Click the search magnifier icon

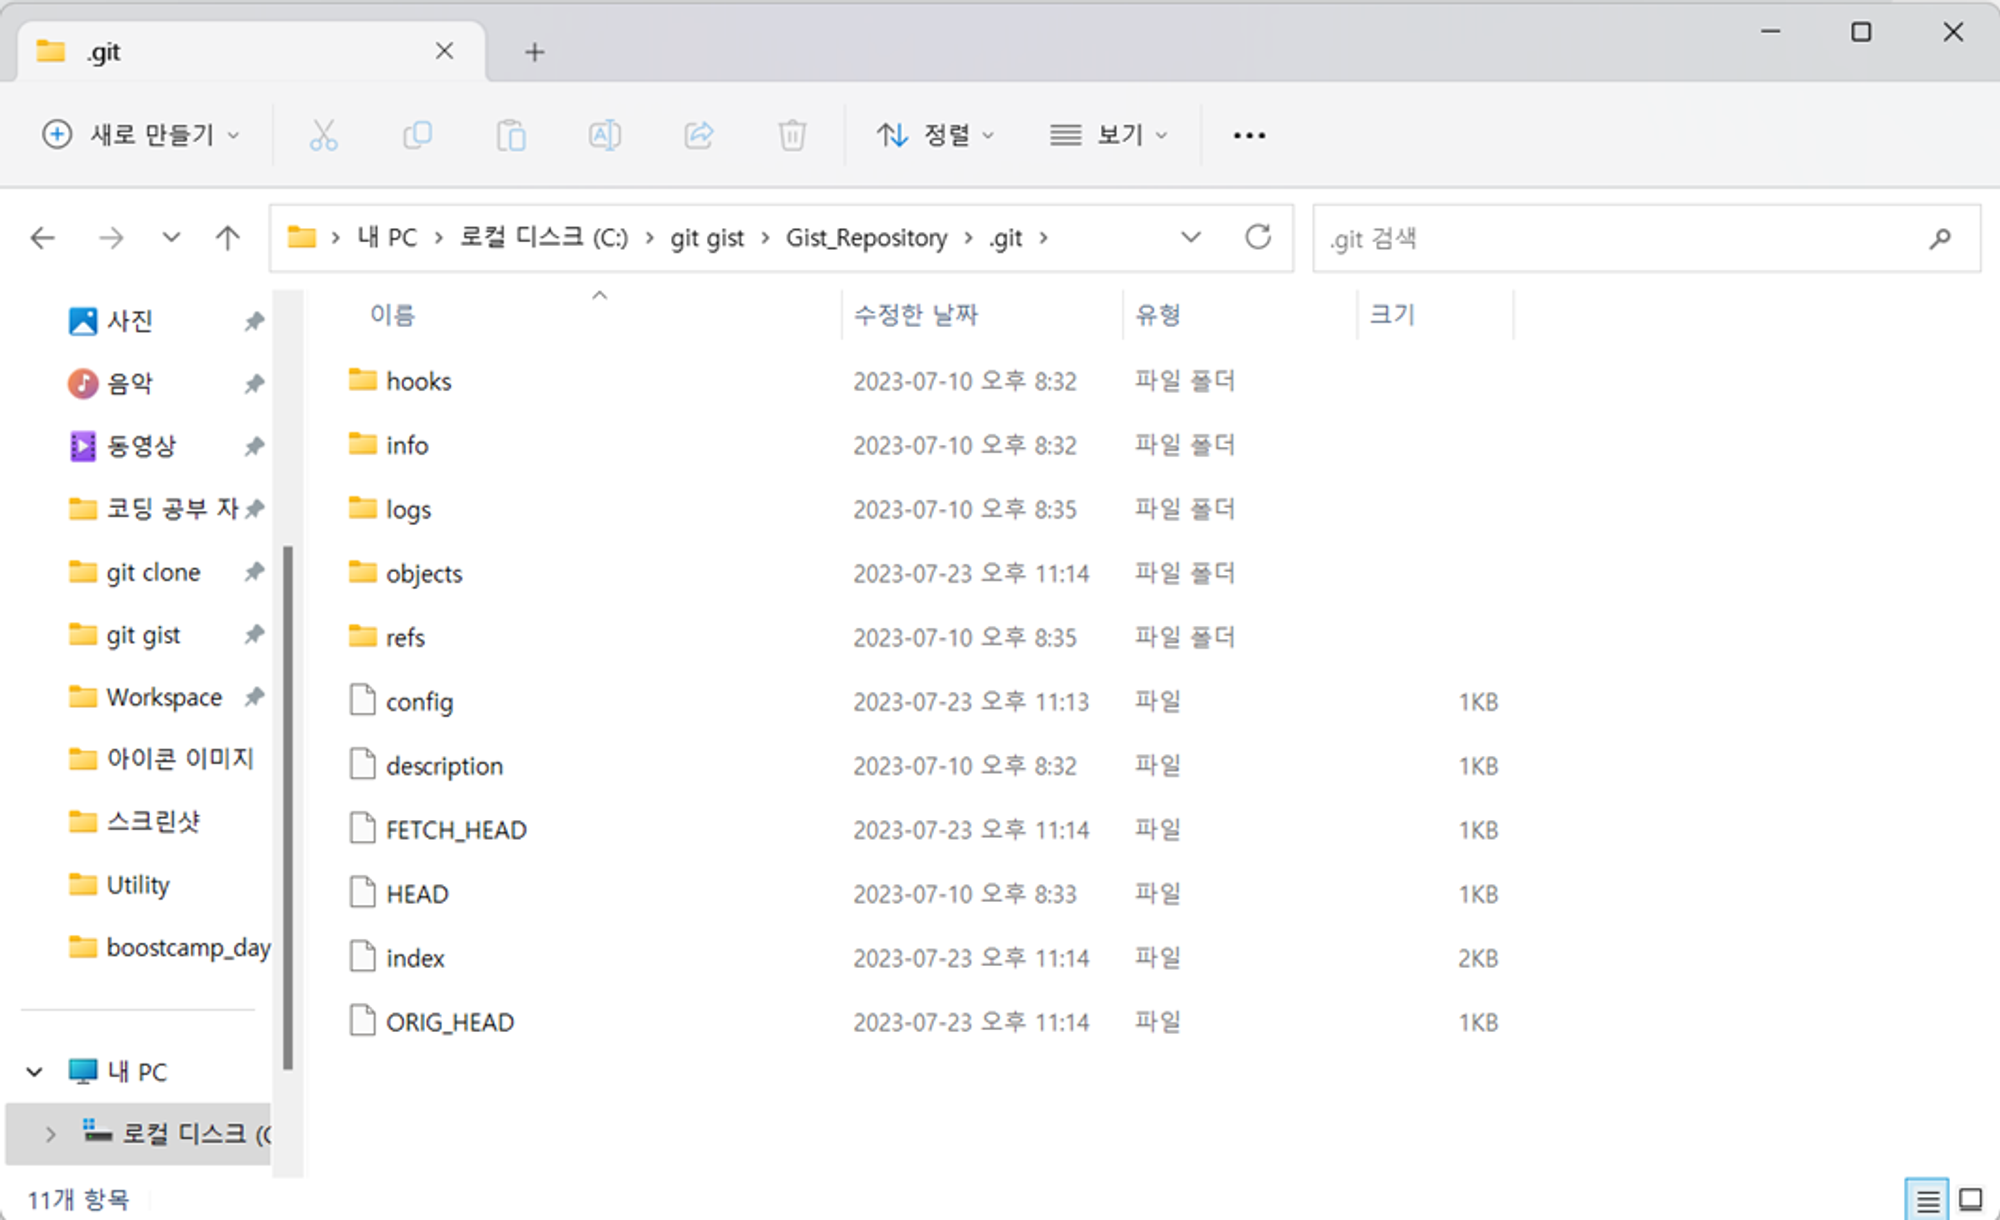[x=1940, y=238]
